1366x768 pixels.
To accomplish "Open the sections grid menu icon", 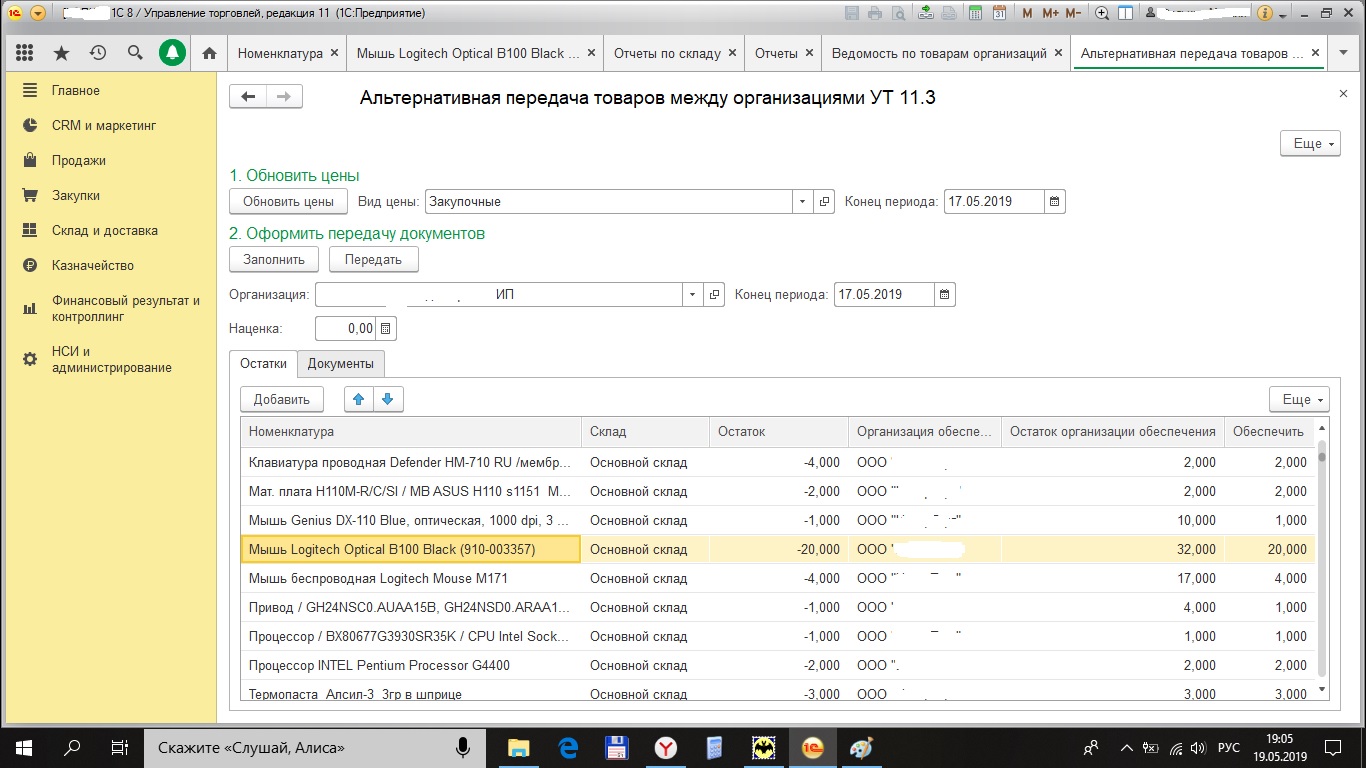I will [x=25, y=53].
